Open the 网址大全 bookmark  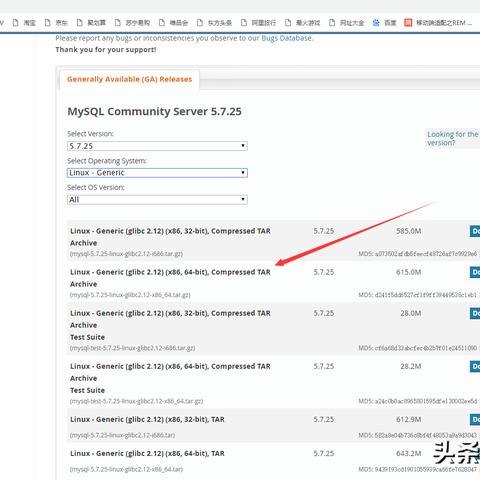347,23
